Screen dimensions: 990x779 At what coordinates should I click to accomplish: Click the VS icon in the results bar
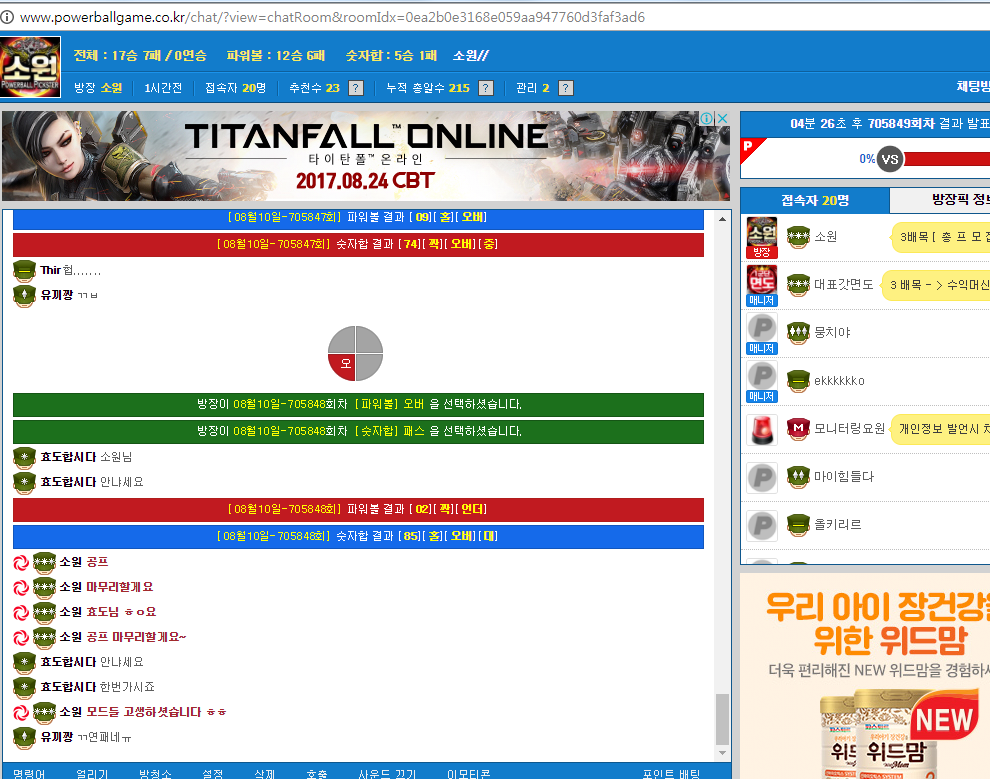coord(890,159)
